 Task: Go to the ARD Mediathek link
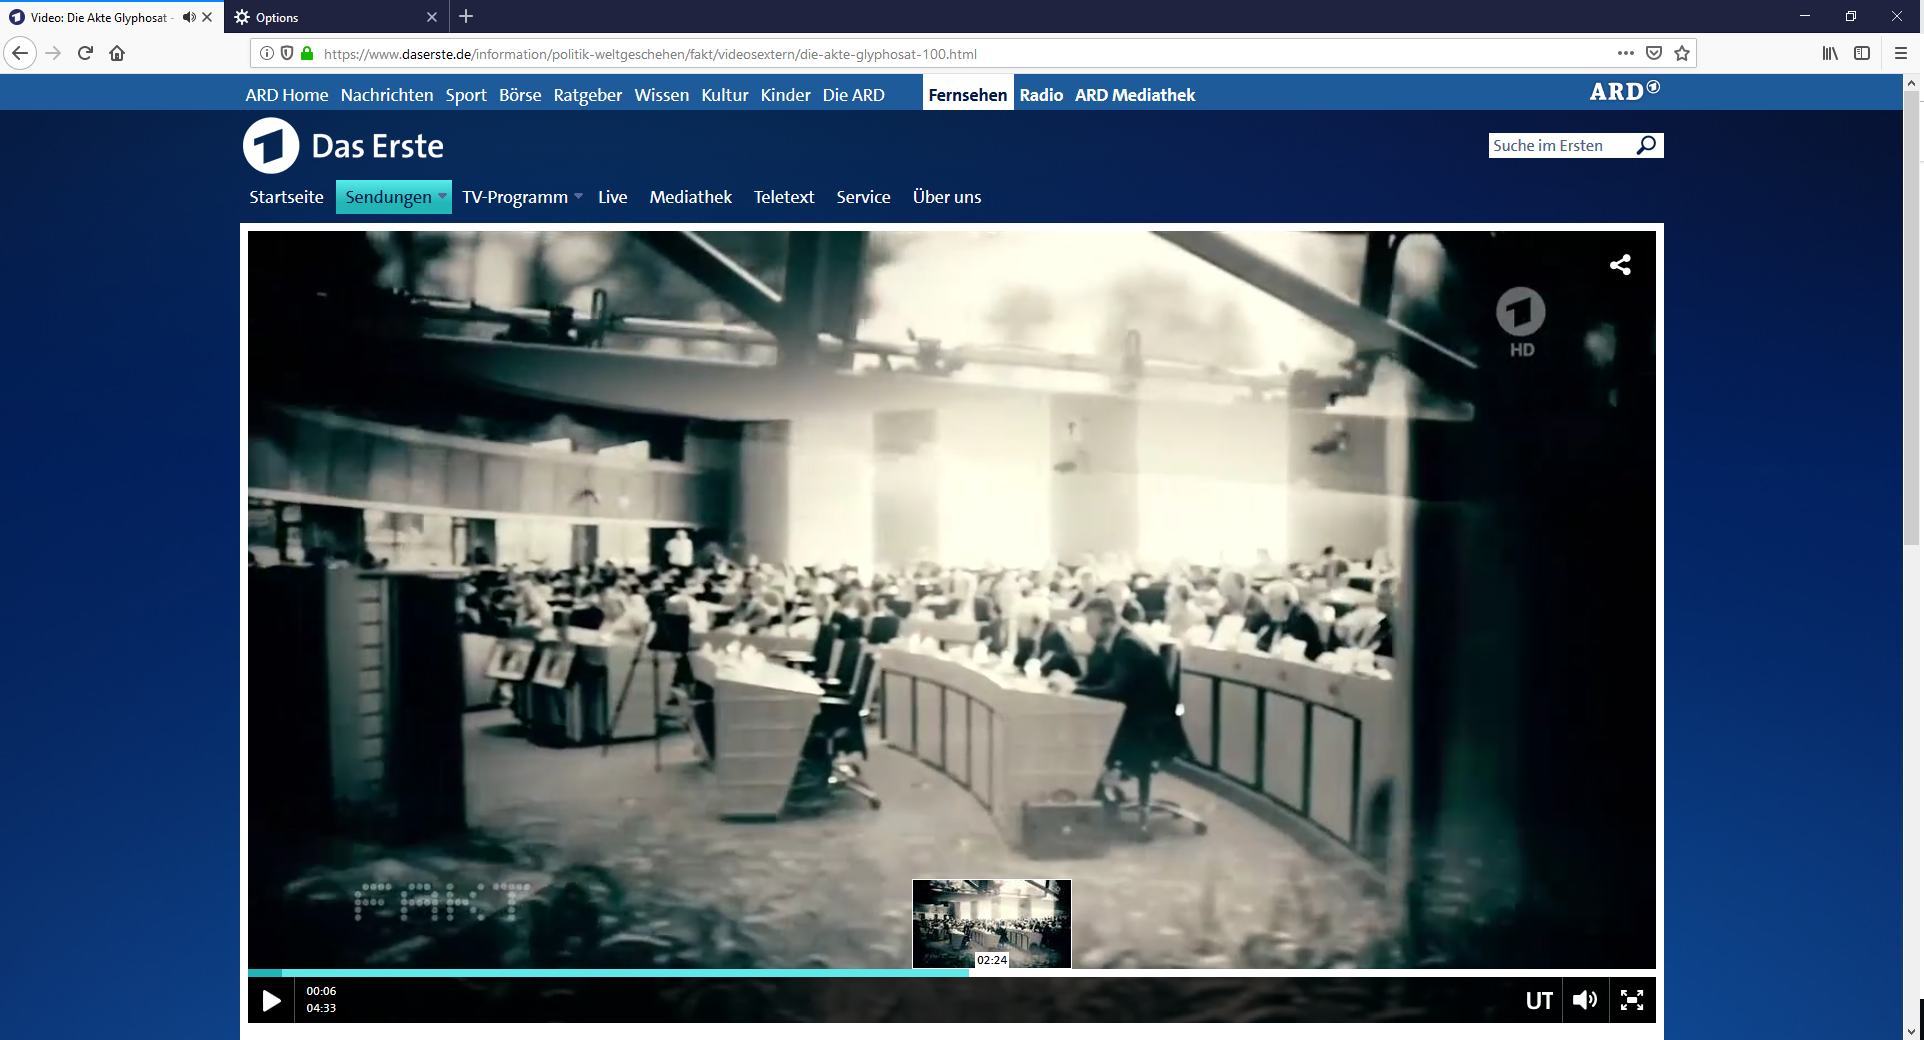[x=1135, y=95]
